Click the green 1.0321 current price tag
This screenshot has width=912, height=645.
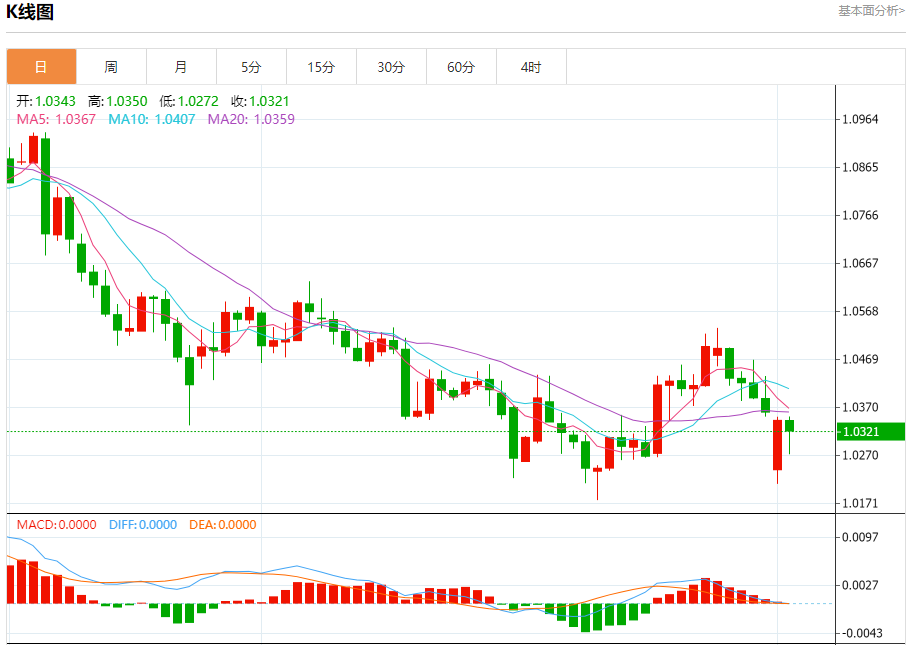click(x=871, y=432)
